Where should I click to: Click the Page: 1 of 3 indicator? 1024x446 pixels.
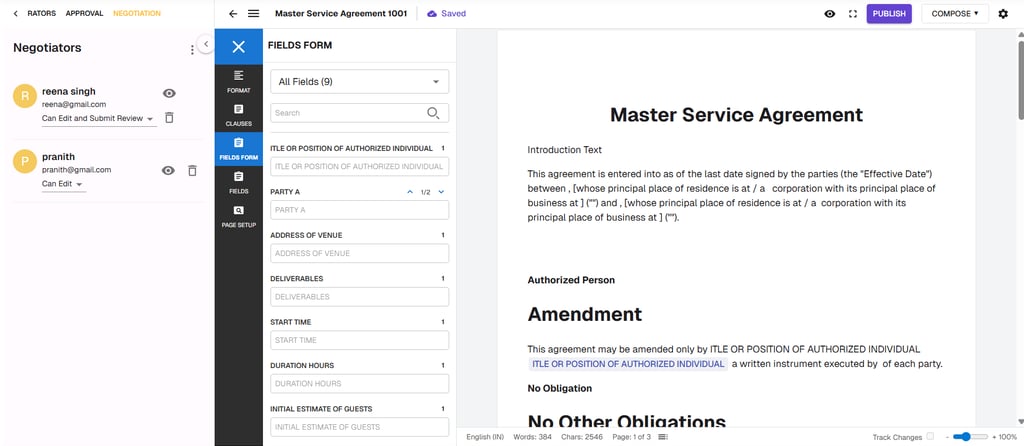[632, 437]
